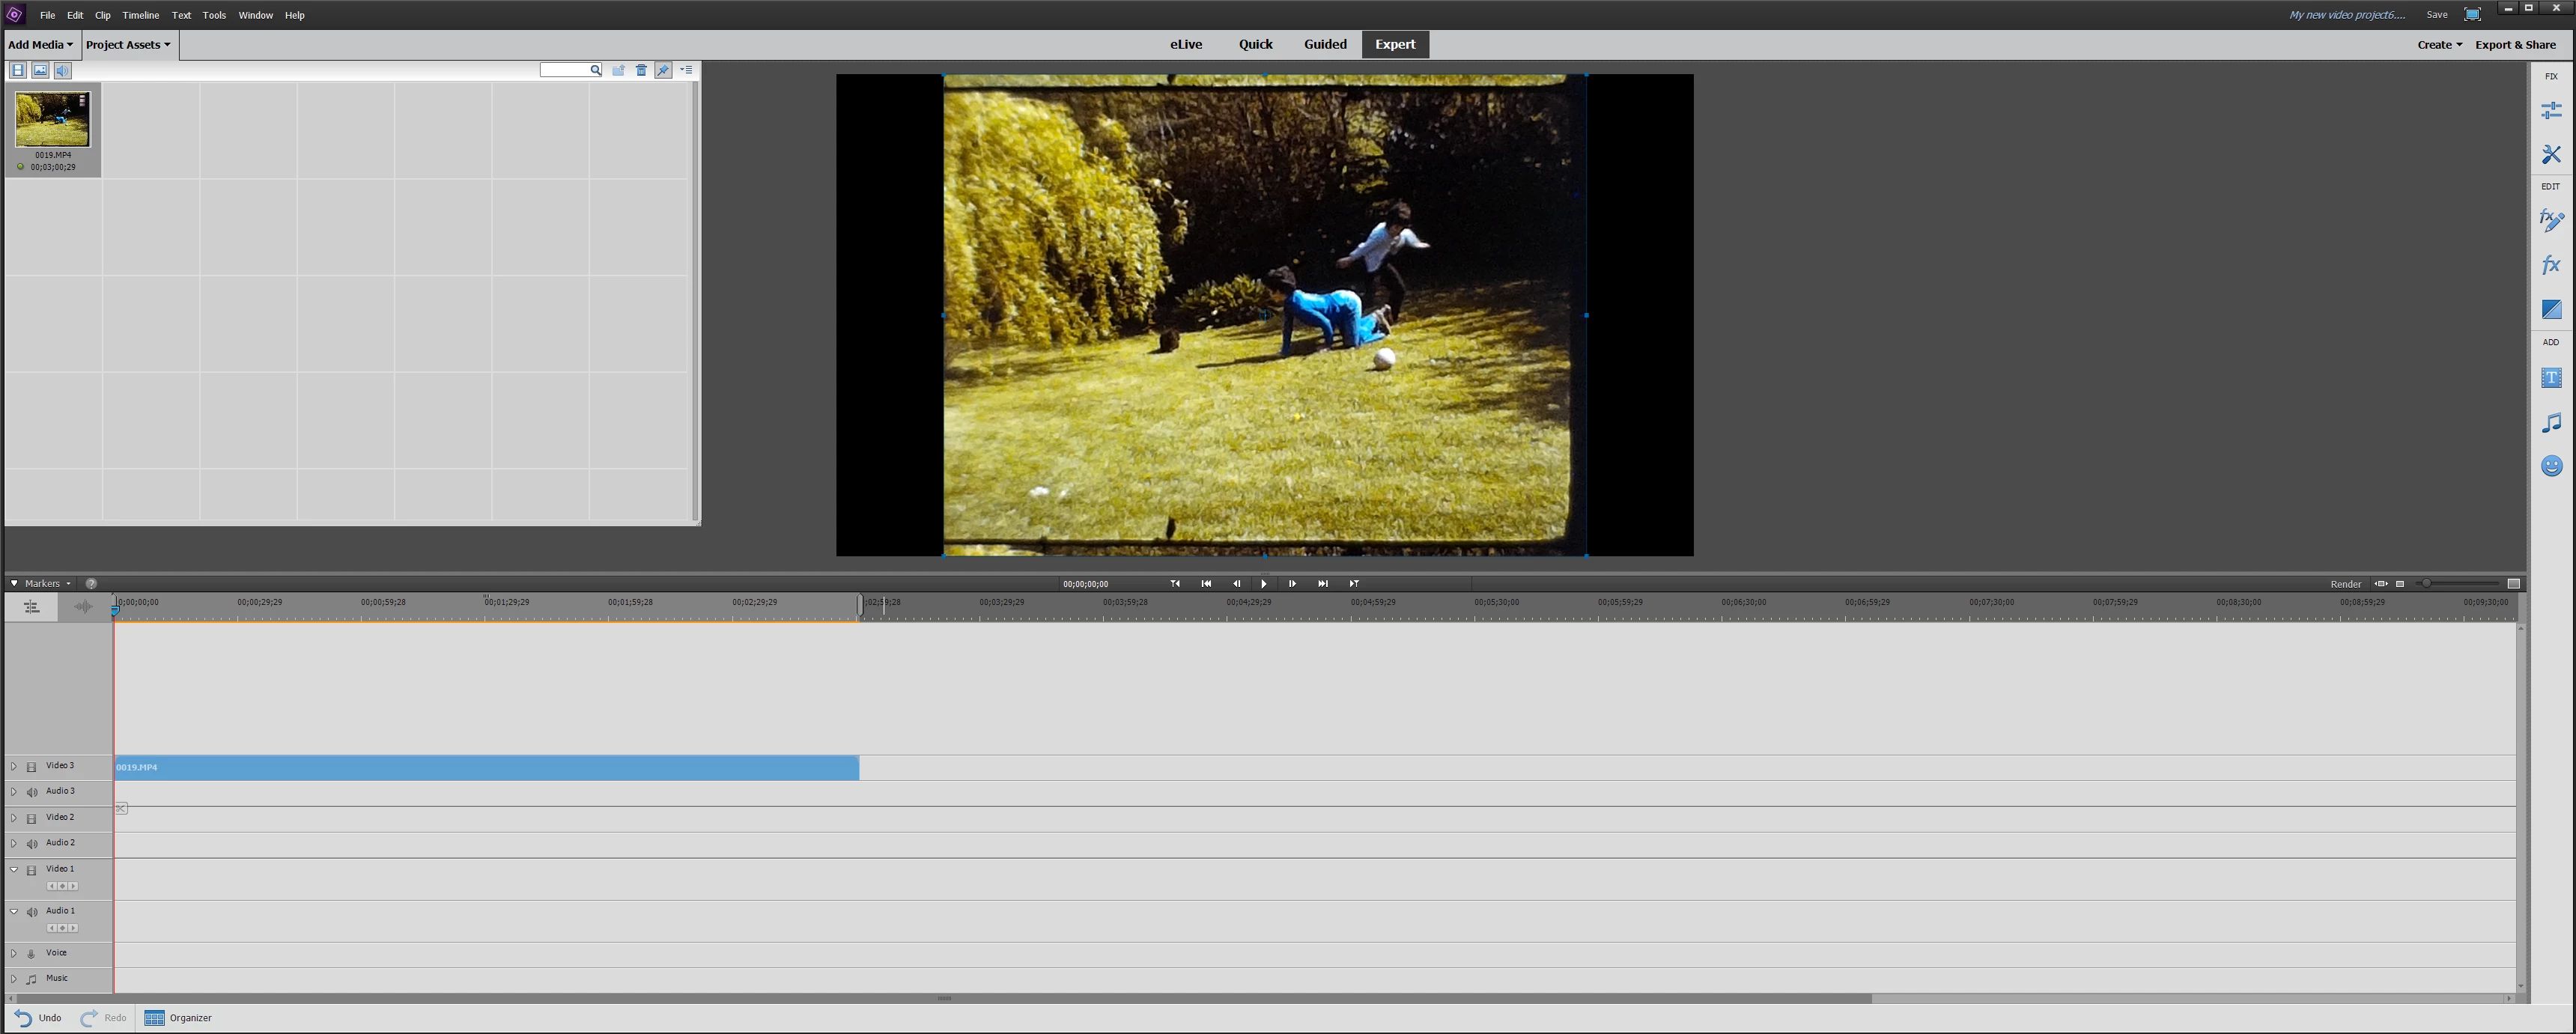
Task: Open the Add Media dropdown
Action: click(40, 45)
